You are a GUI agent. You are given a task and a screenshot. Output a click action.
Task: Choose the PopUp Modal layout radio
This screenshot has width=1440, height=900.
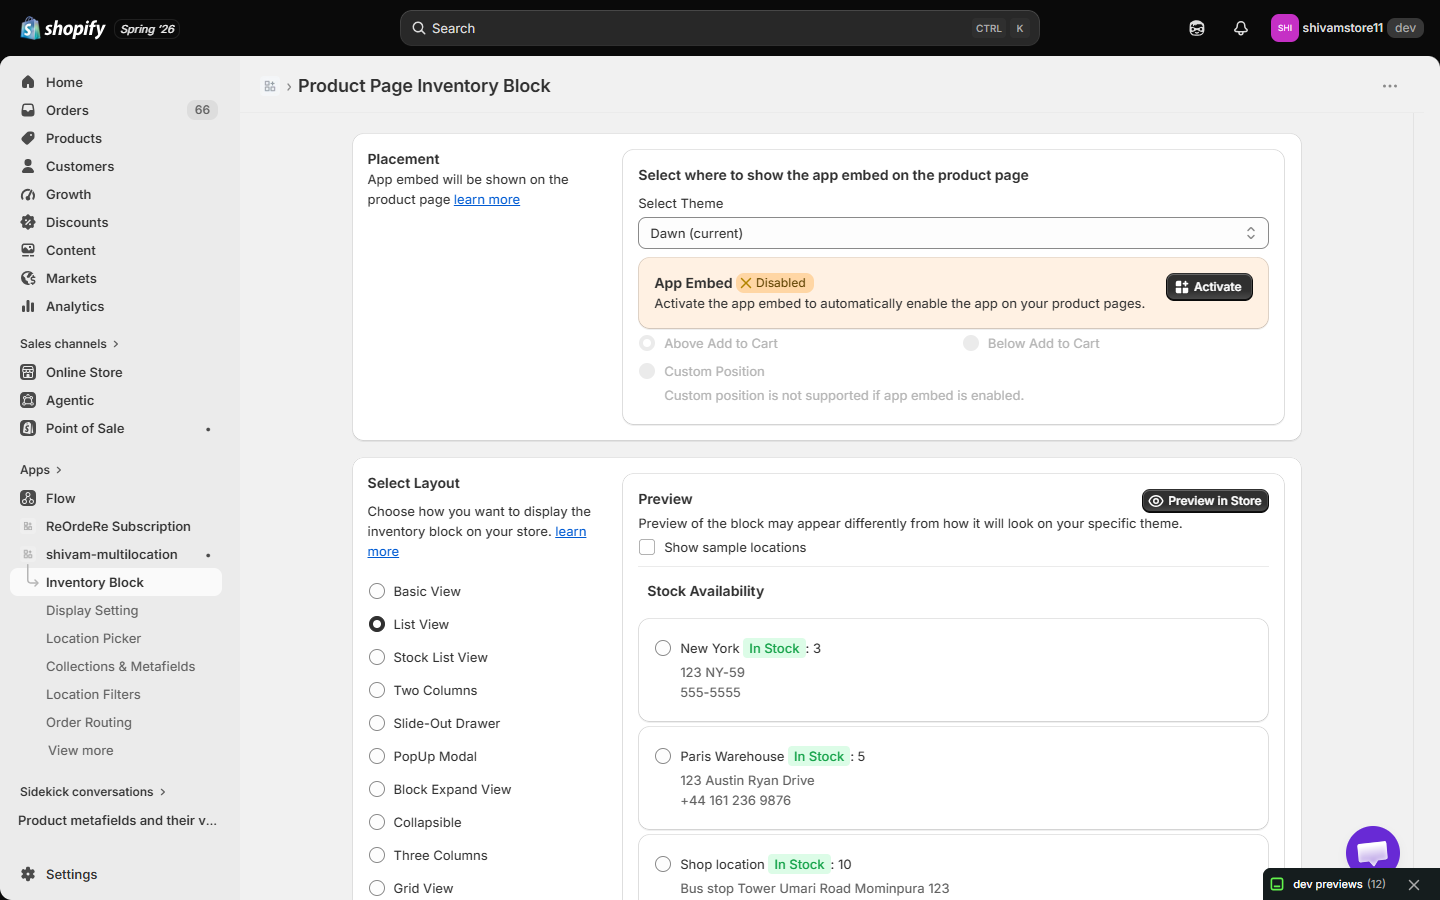pos(377,756)
